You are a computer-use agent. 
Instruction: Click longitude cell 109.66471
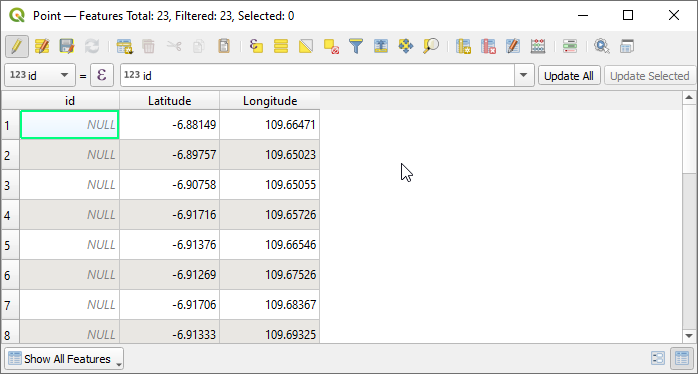coord(269,125)
